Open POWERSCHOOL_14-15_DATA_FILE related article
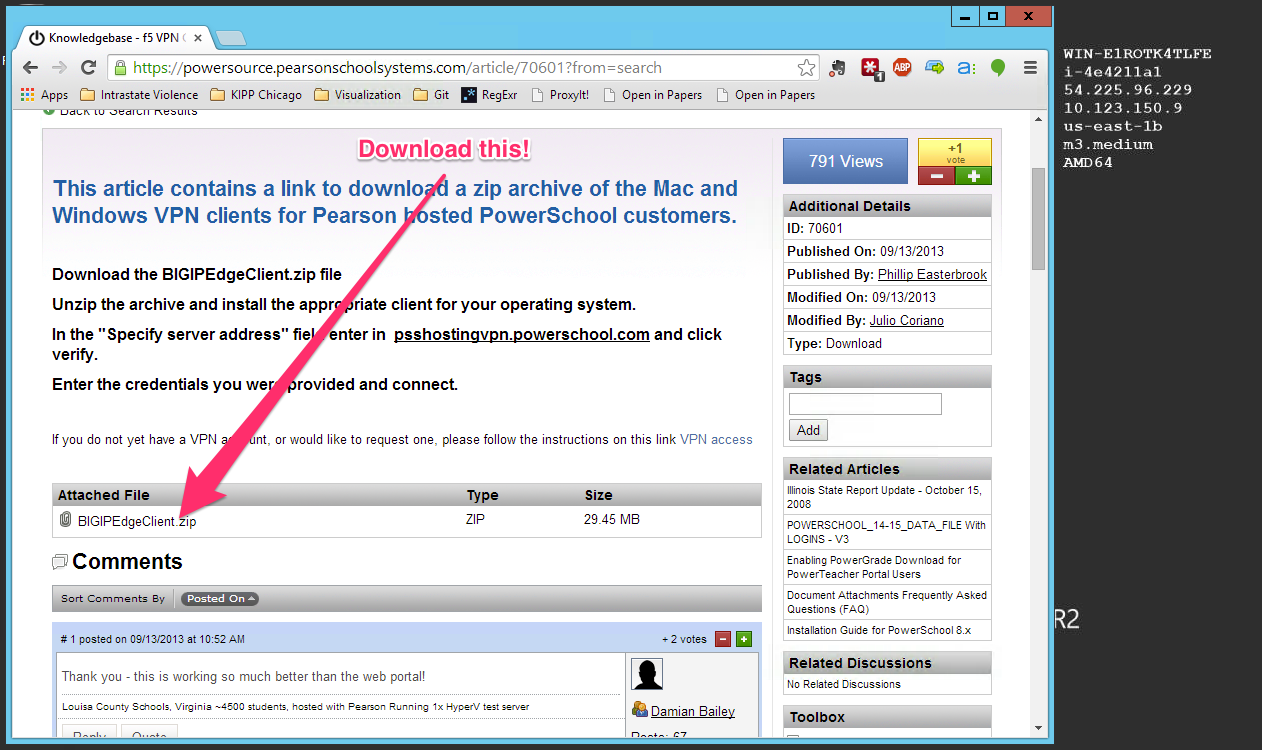Viewport: 1262px width, 750px height. [x=886, y=532]
